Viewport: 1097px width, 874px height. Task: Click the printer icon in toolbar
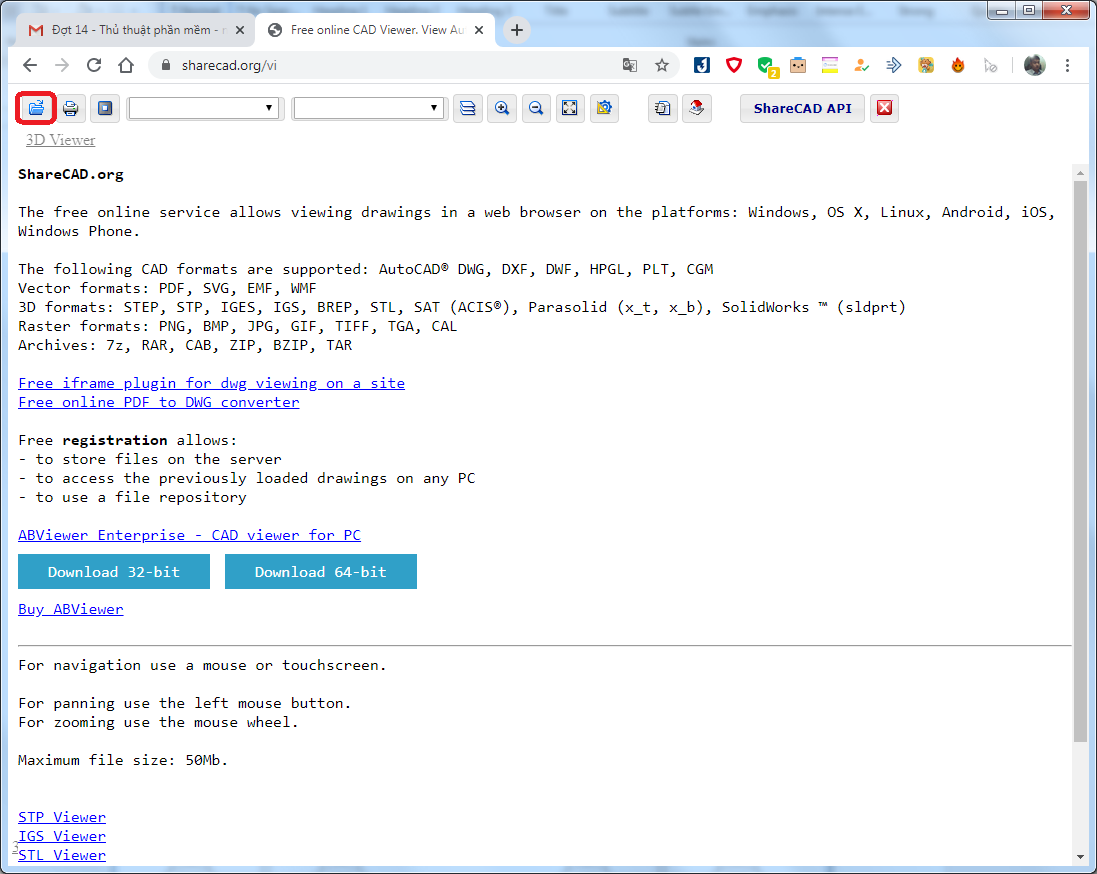click(71, 108)
